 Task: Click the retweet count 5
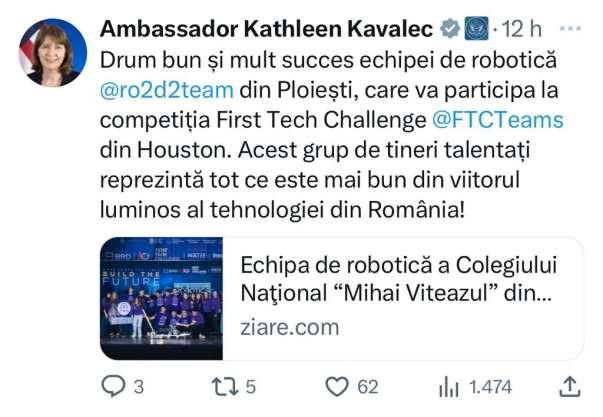coord(251,387)
